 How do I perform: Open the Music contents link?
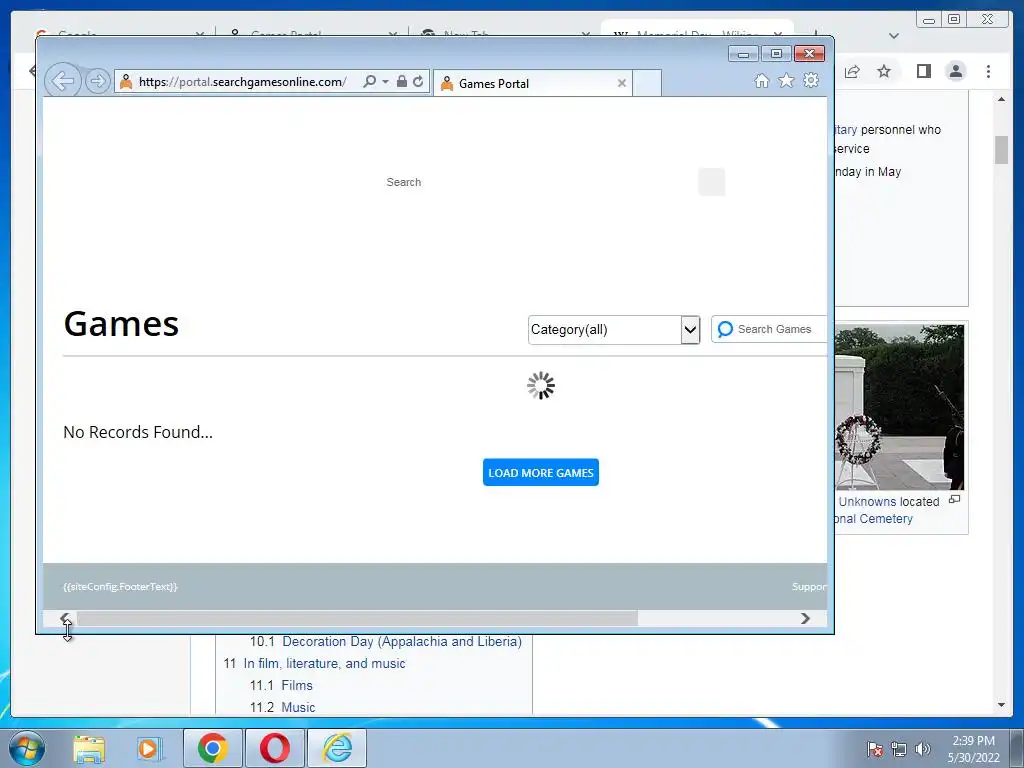coord(298,707)
